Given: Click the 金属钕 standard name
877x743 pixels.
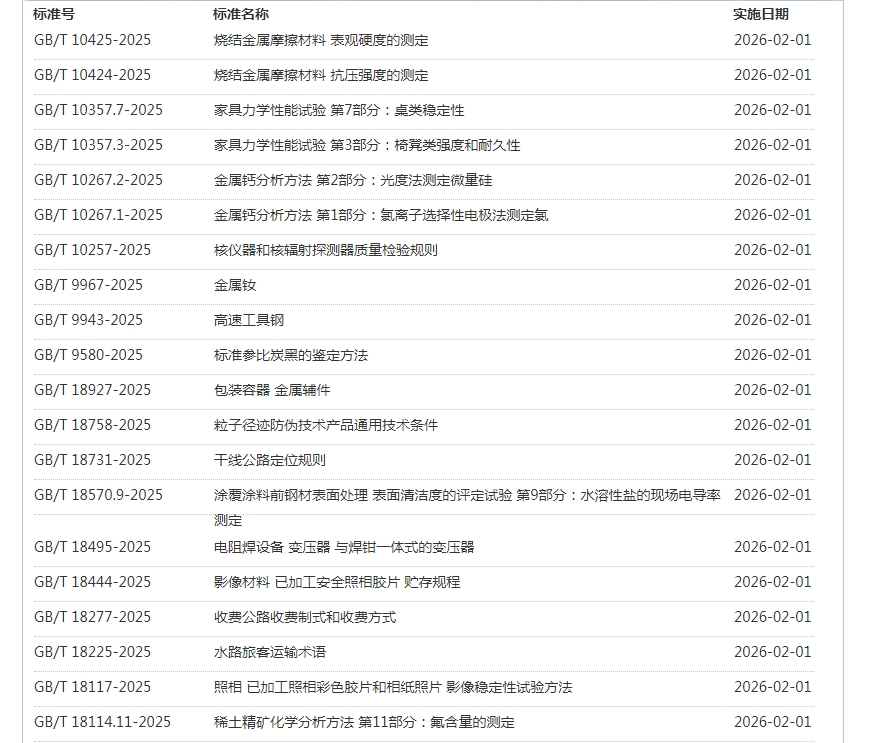Looking at the screenshot, I should point(234,285).
